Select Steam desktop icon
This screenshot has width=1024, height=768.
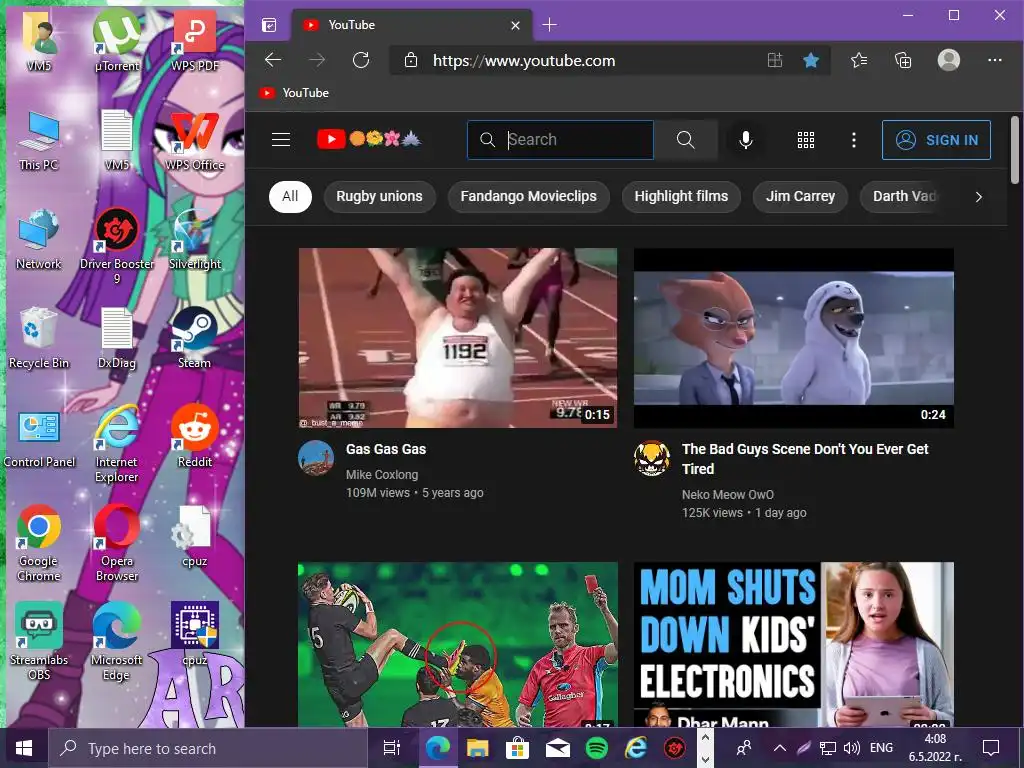(x=195, y=338)
